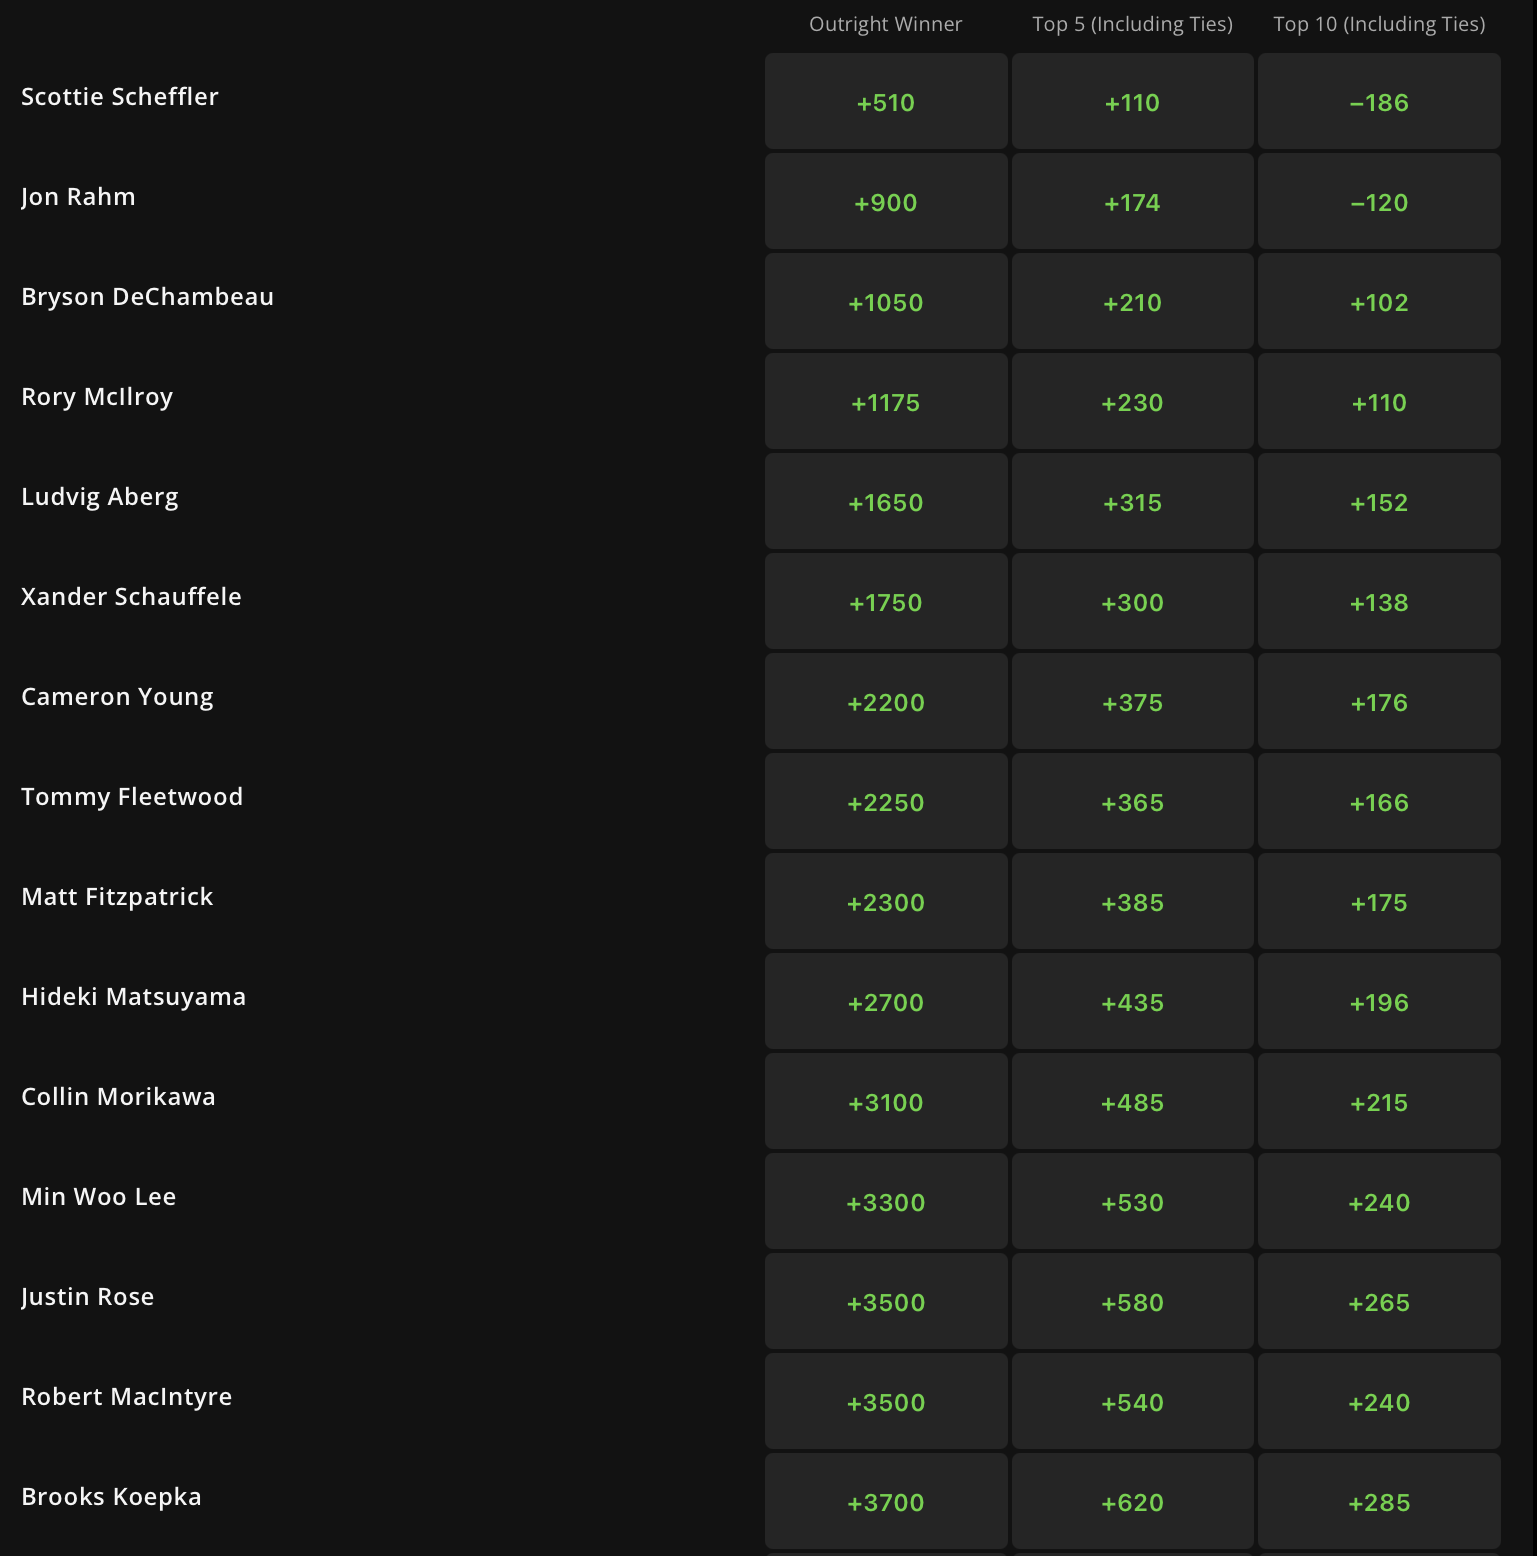The image size is (1537, 1556).
Task: Select Ludvig Aberg Top 5 odds +315
Action: point(1132,502)
